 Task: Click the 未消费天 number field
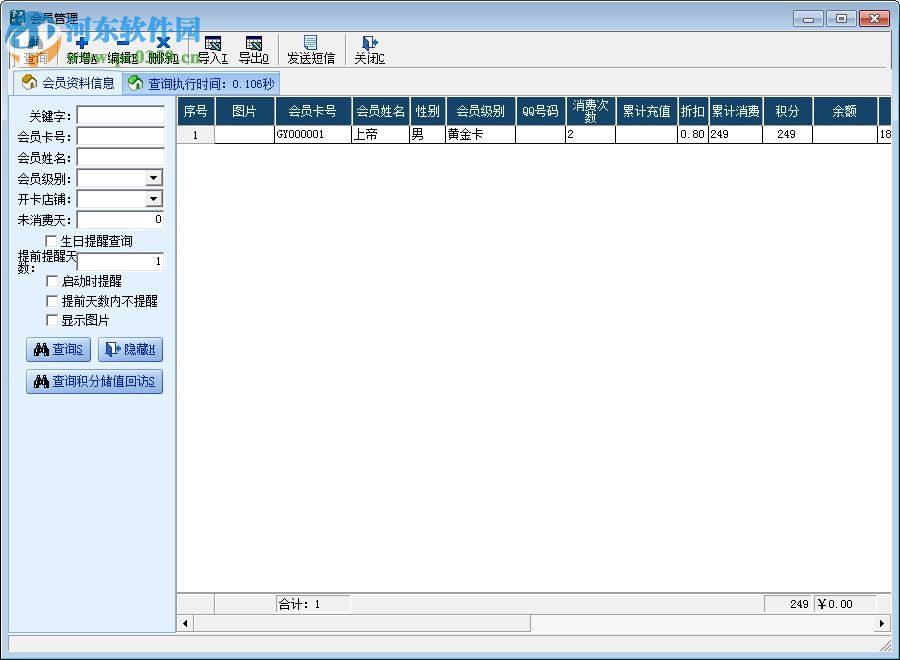click(121, 220)
